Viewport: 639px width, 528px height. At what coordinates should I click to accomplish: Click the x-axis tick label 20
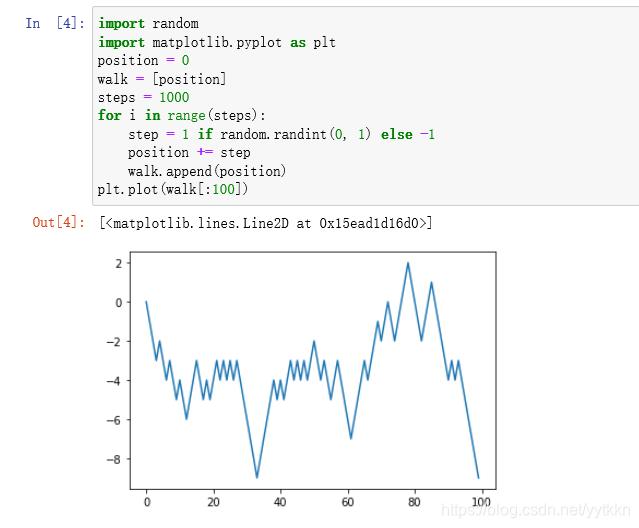point(214,502)
